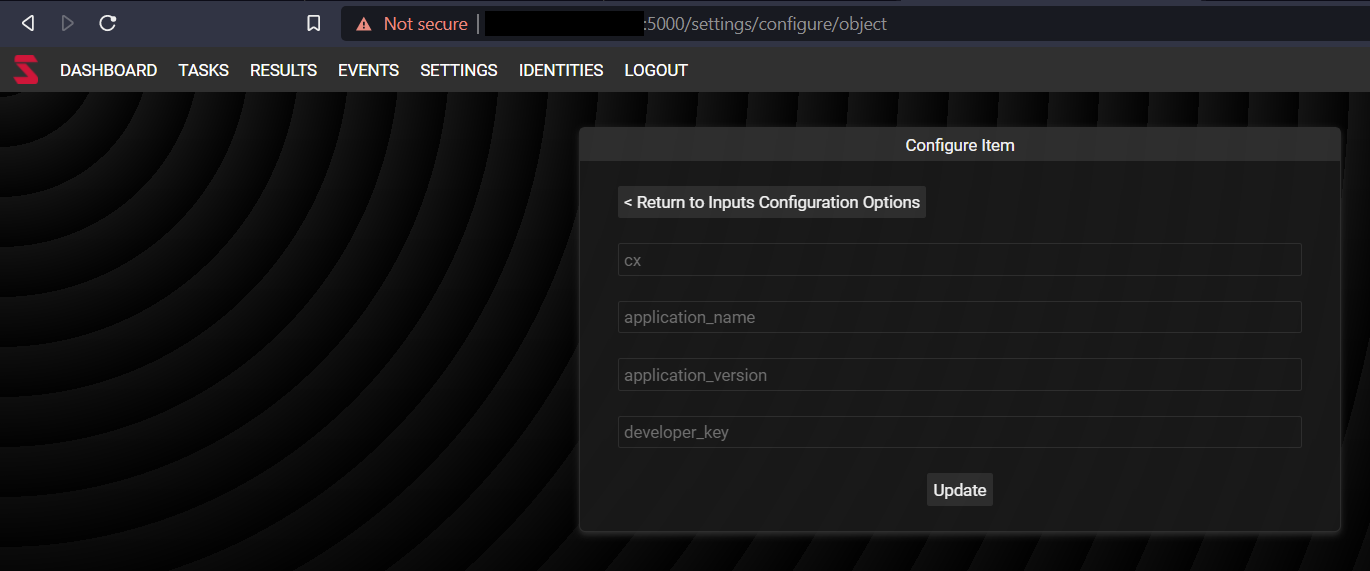This screenshot has width=1370, height=571.
Task: Click the Not secure warning triangle icon
Action: (364, 24)
